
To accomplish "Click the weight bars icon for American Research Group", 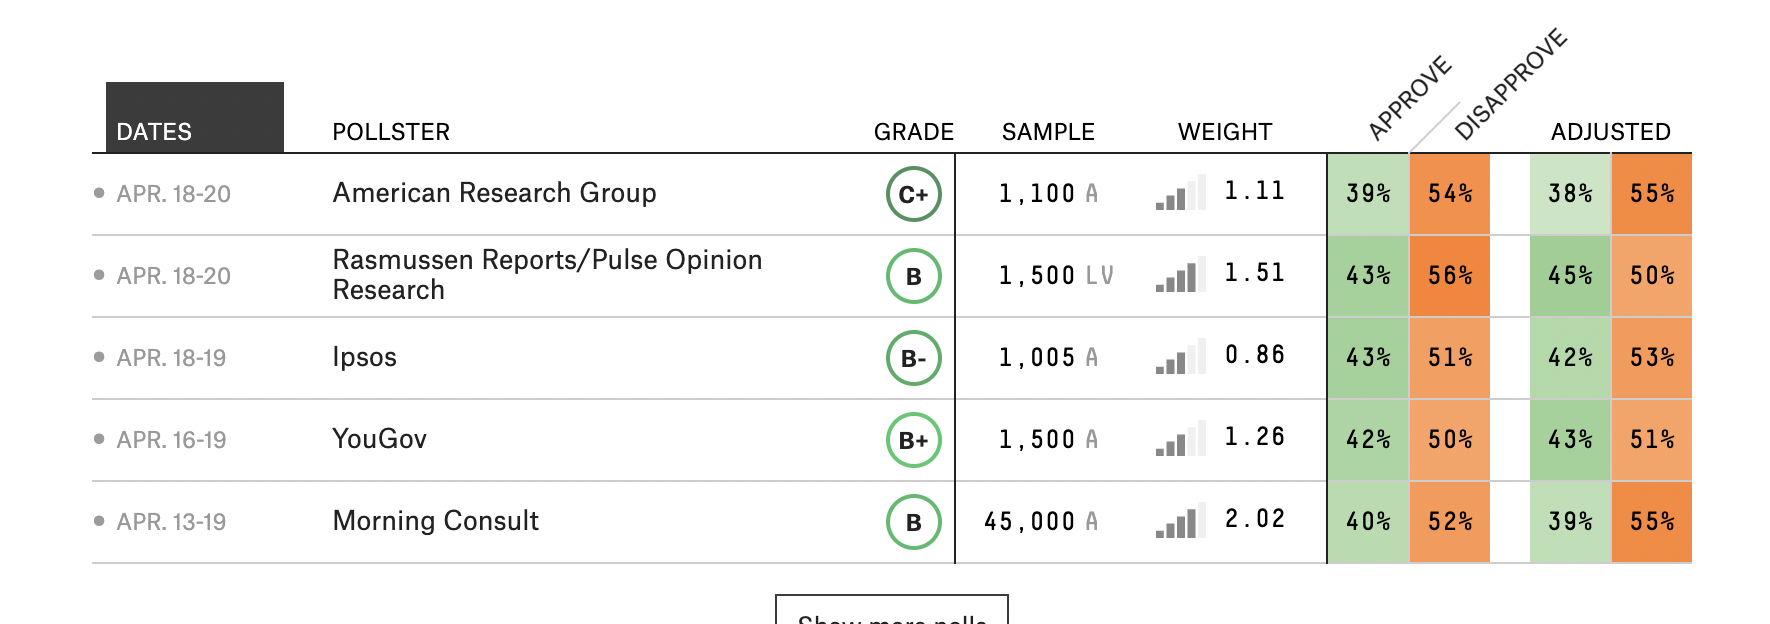I will (1179, 193).
